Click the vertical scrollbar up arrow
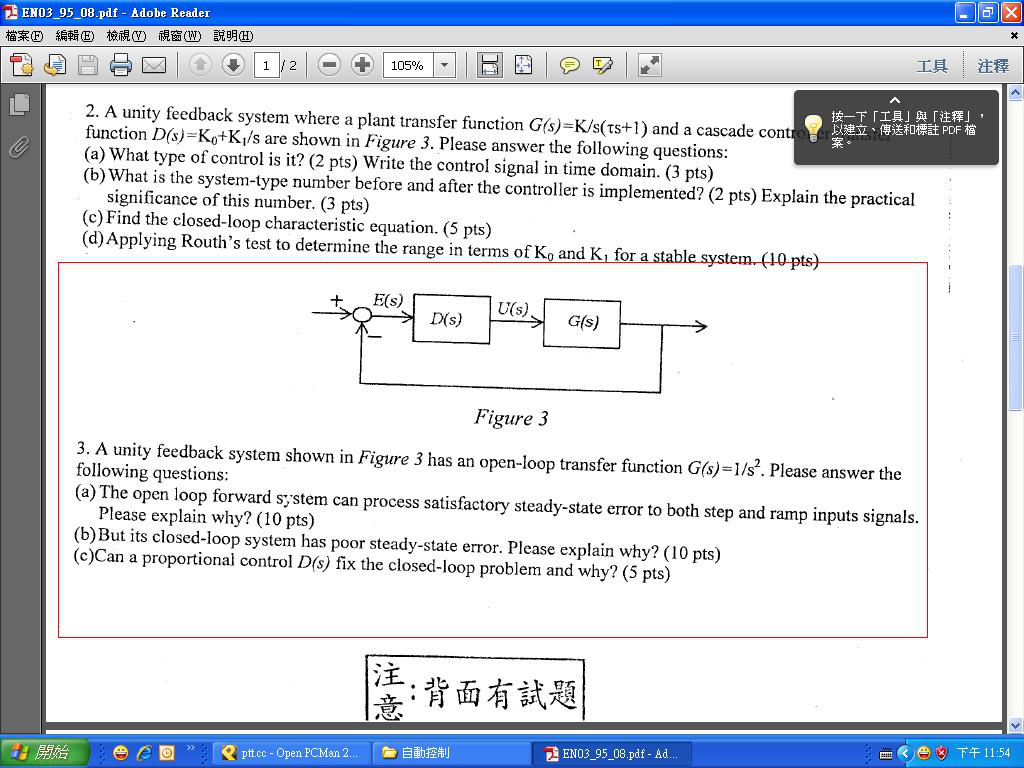Screen dimensions: 1024x768 point(1016,93)
